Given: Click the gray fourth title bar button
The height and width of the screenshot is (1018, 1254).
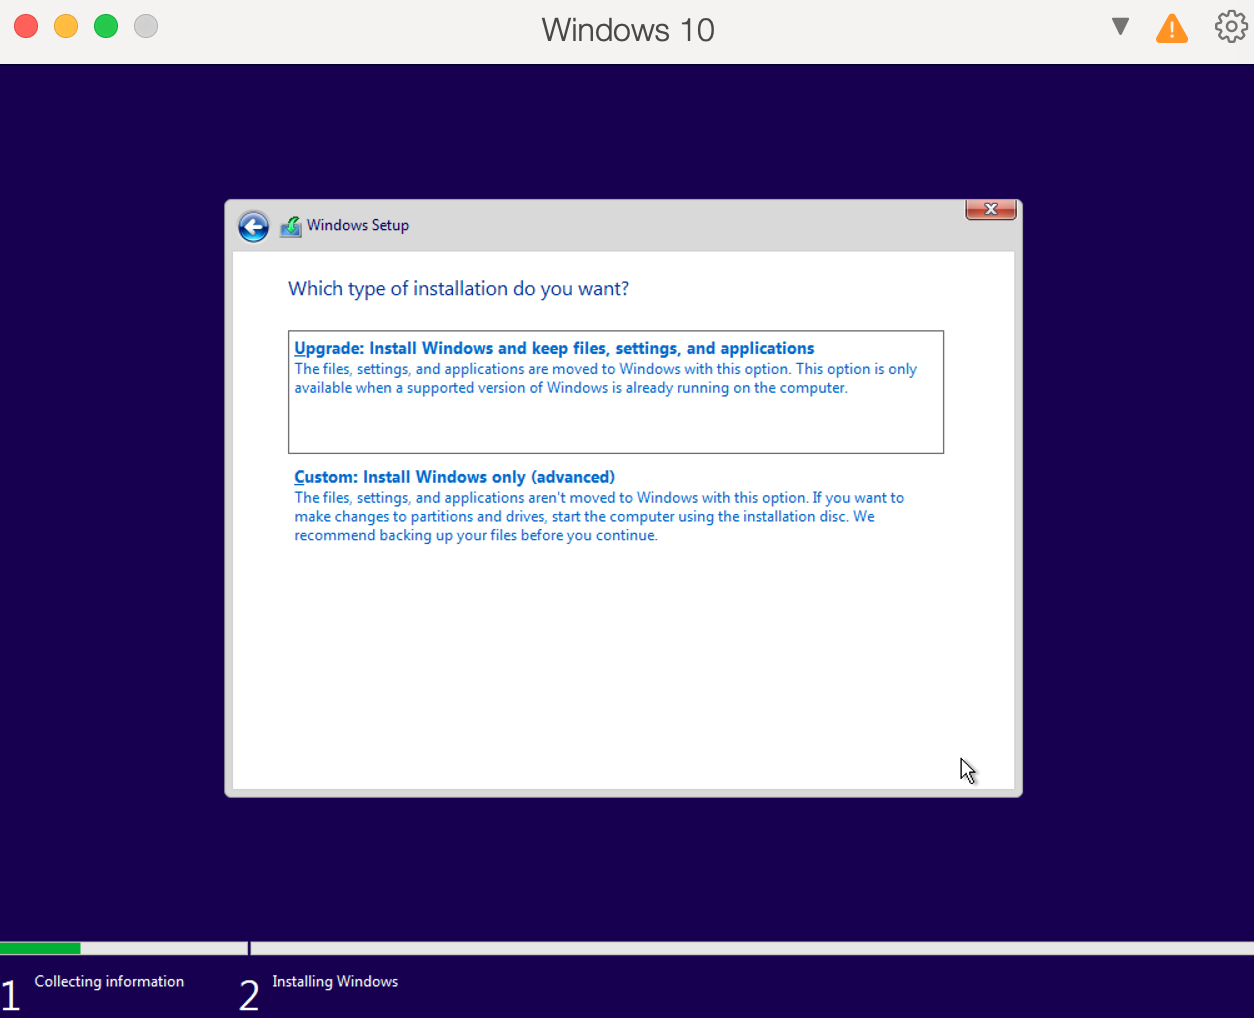Looking at the screenshot, I should (146, 27).
